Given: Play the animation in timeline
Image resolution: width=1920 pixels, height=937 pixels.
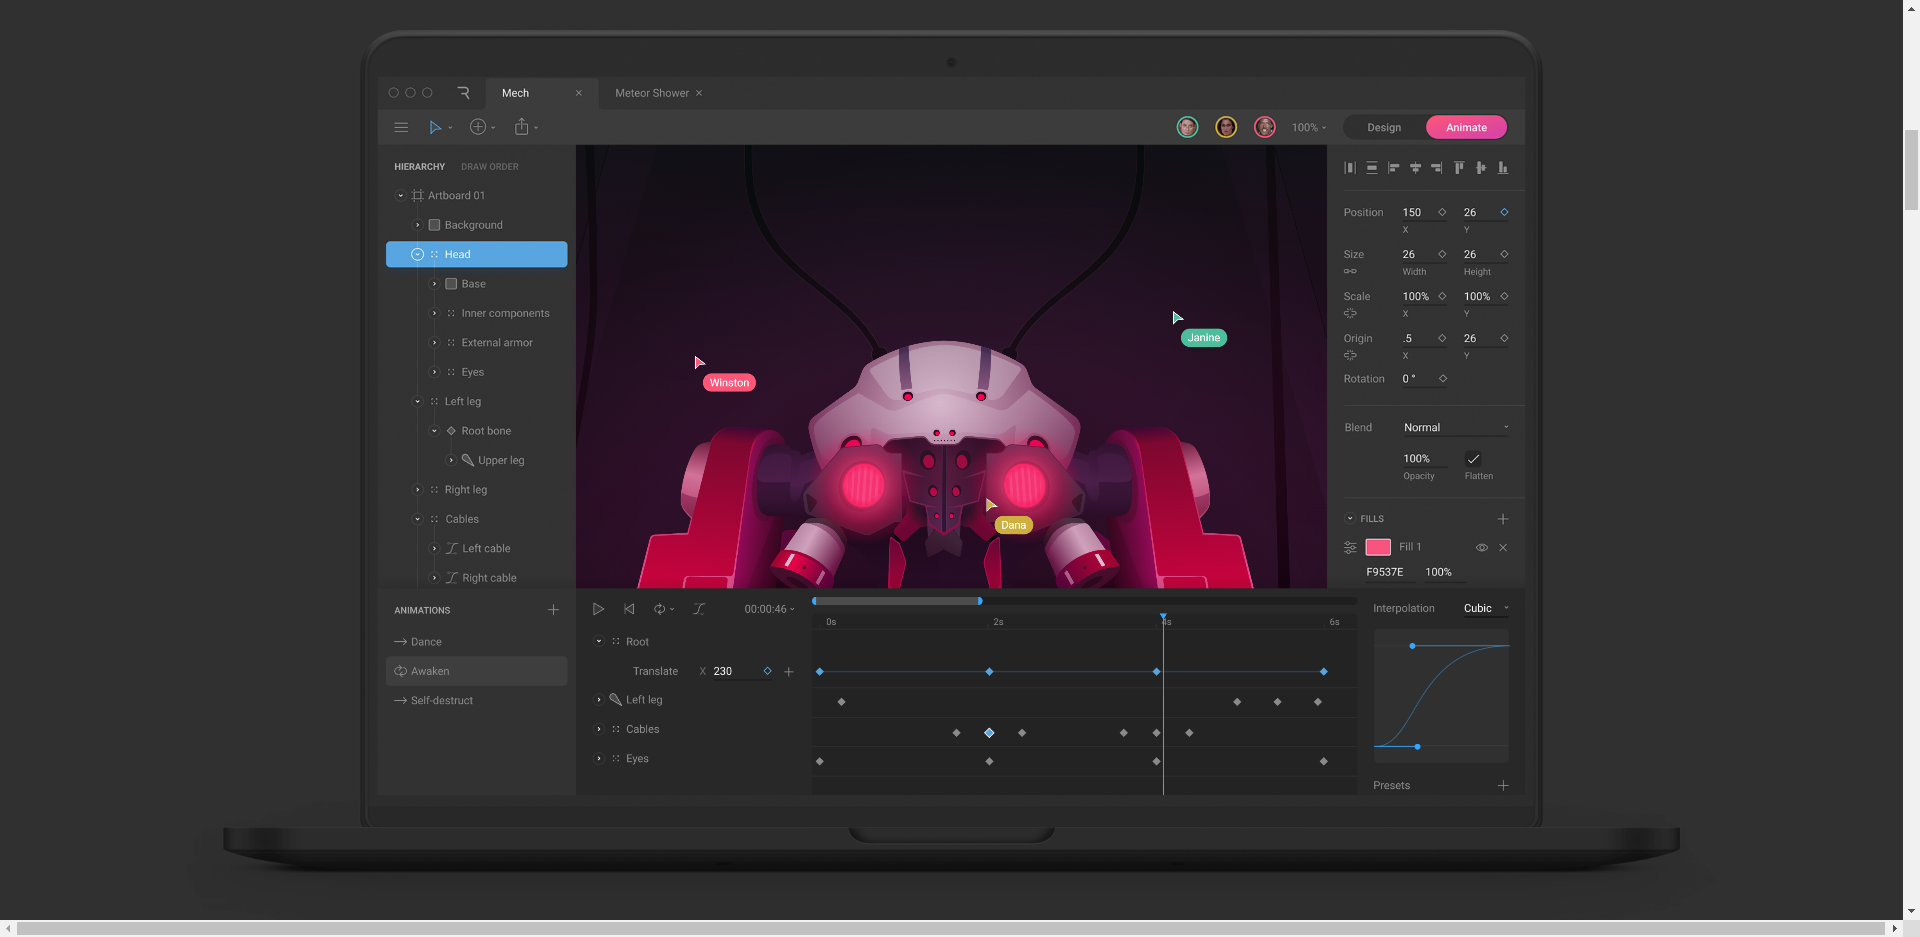Looking at the screenshot, I should [x=598, y=609].
